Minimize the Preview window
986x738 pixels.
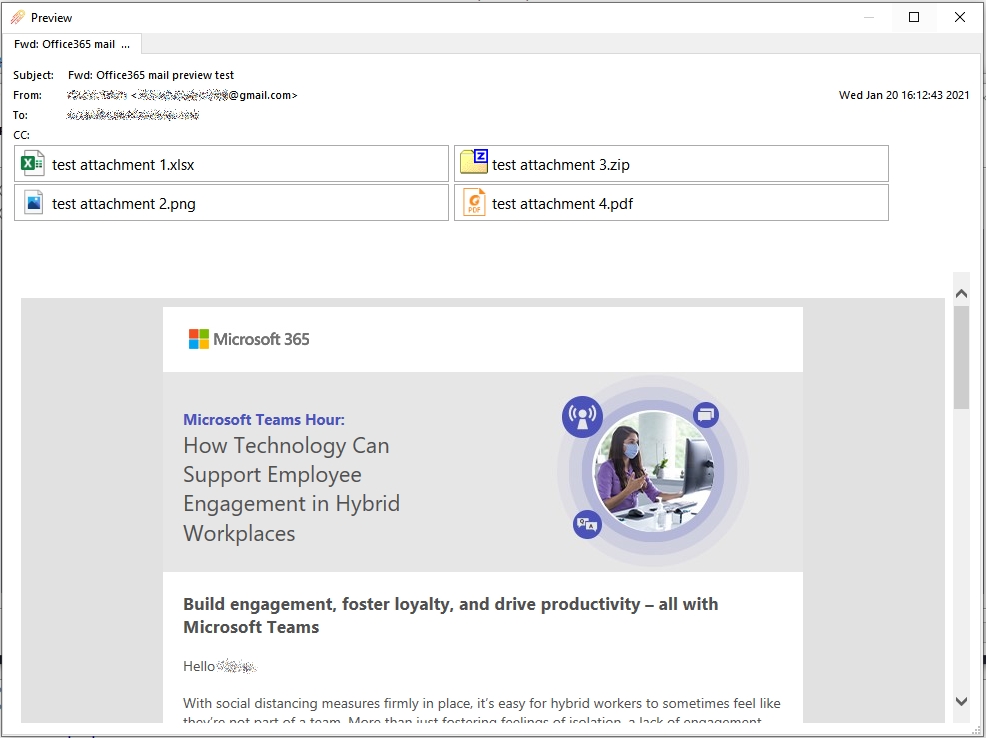(868, 17)
